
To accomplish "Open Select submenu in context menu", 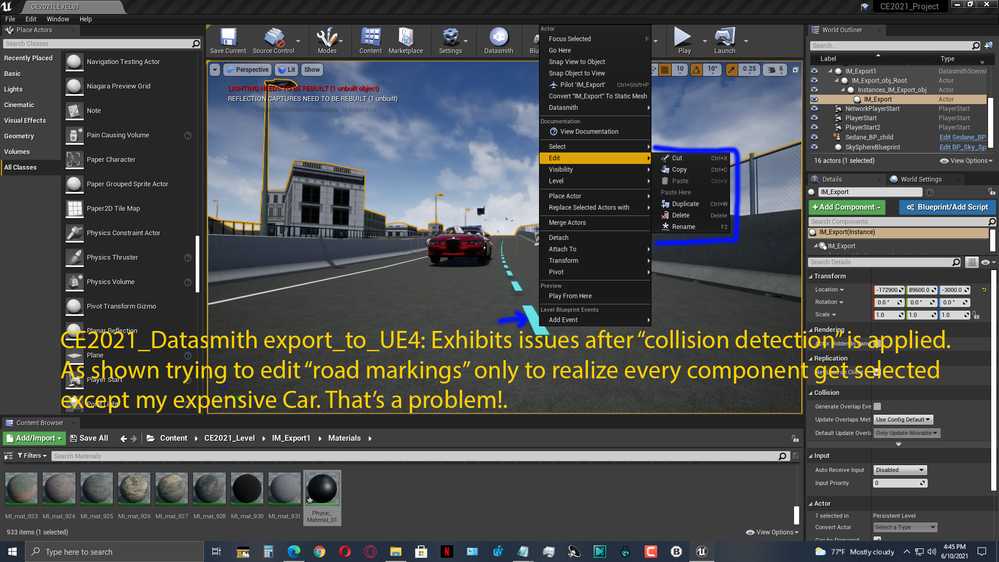I will [x=595, y=147].
